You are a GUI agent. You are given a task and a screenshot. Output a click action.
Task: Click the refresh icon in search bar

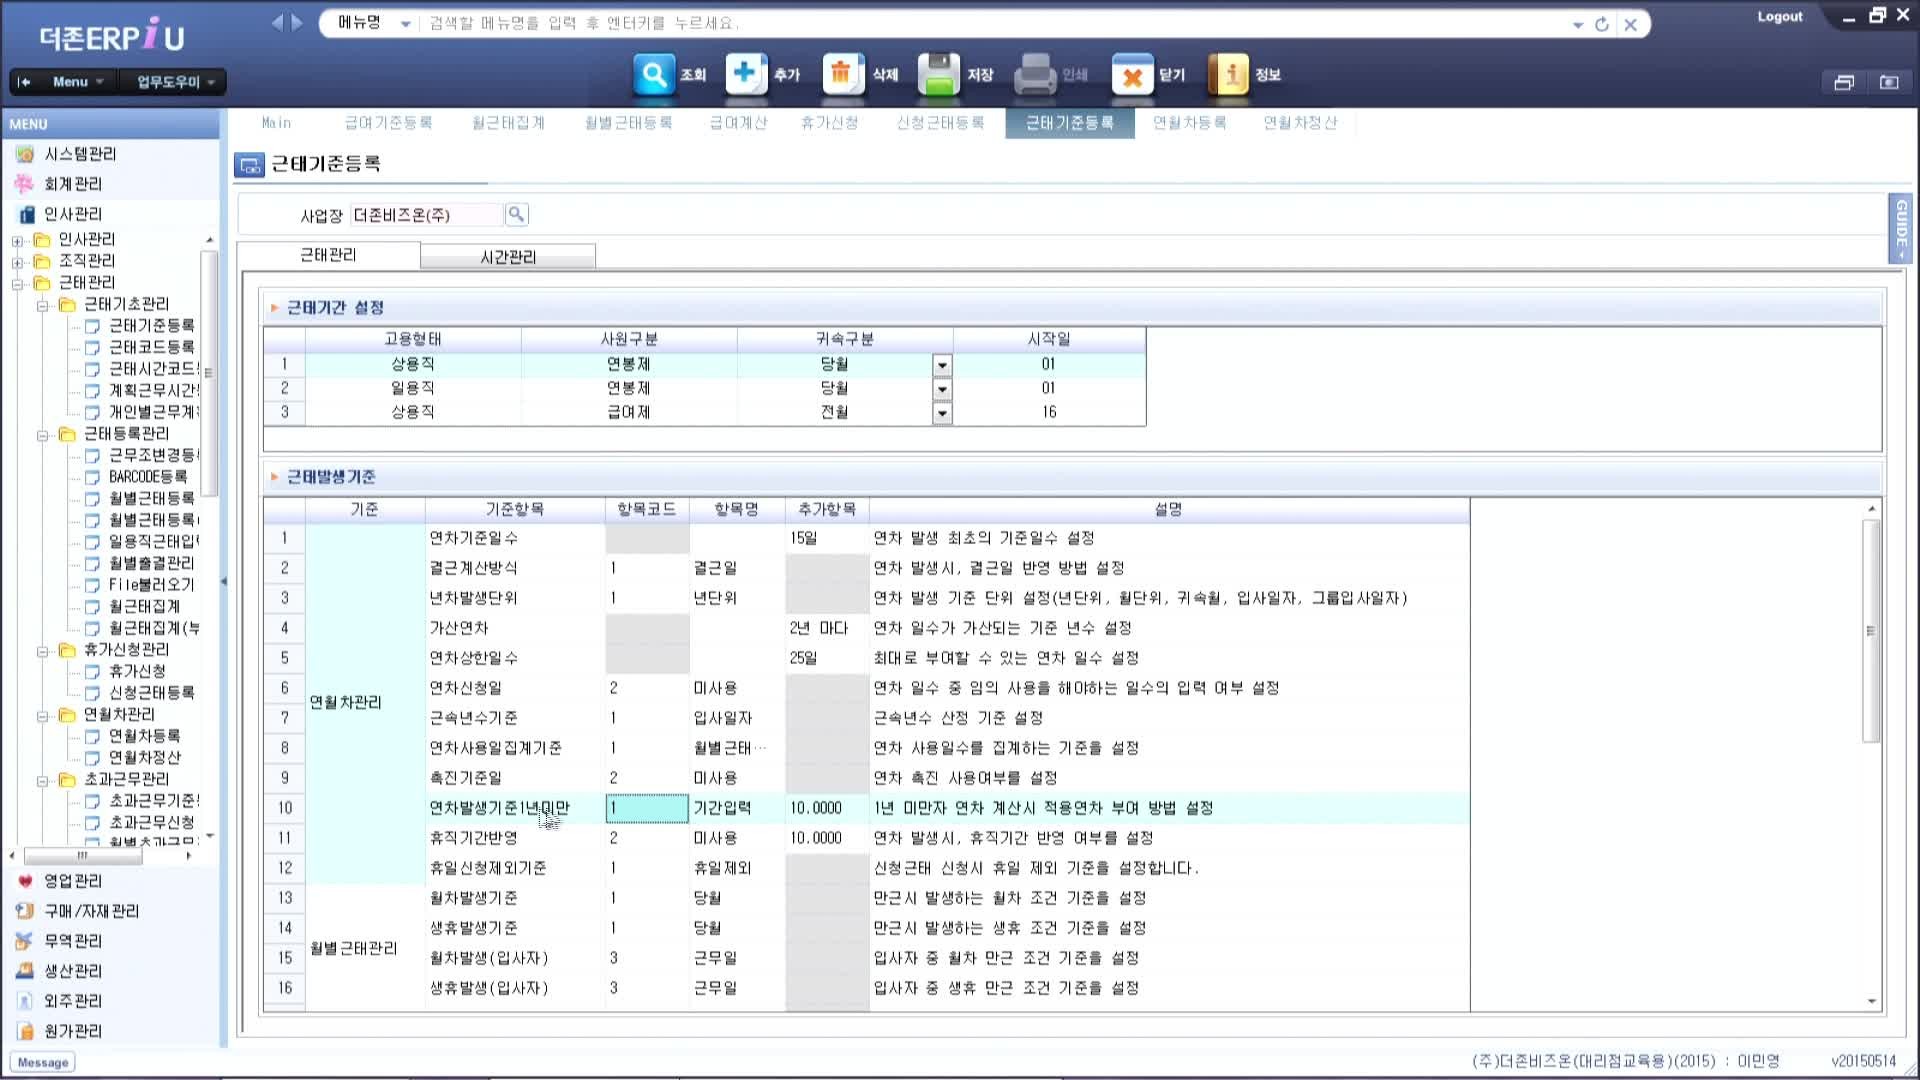[1602, 24]
